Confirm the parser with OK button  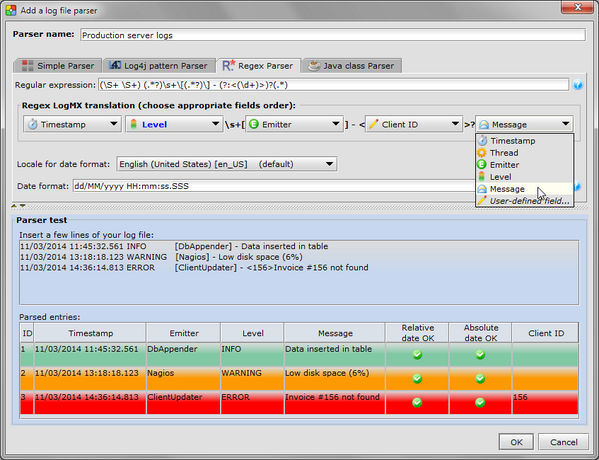pos(516,442)
